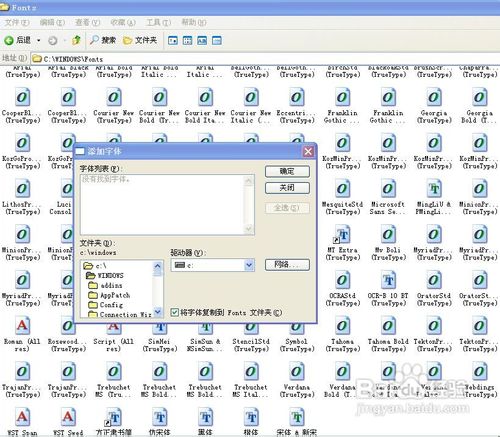
Task: Open the 编辑 Edit menu
Action: pyautogui.click(x=52, y=22)
